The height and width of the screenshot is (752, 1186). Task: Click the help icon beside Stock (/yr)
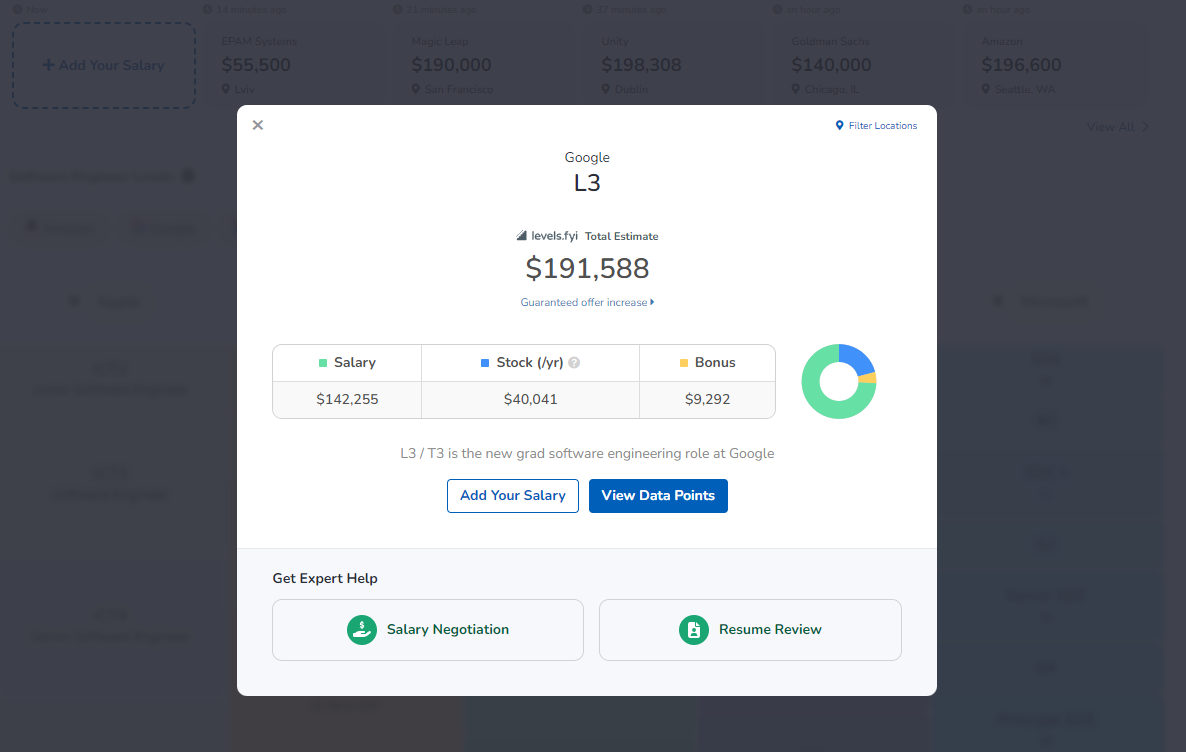[x=574, y=362]
